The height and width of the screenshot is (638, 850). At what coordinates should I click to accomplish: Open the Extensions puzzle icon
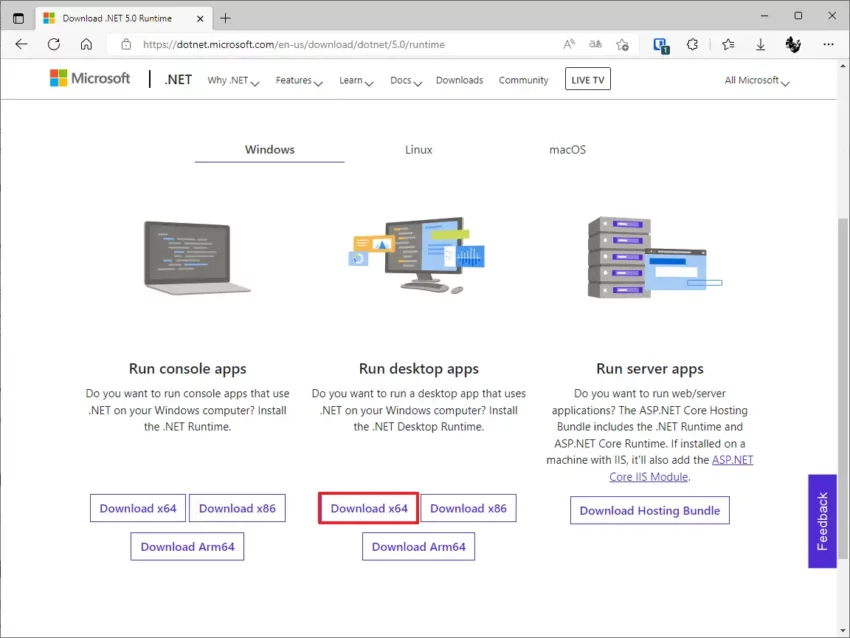692,44
